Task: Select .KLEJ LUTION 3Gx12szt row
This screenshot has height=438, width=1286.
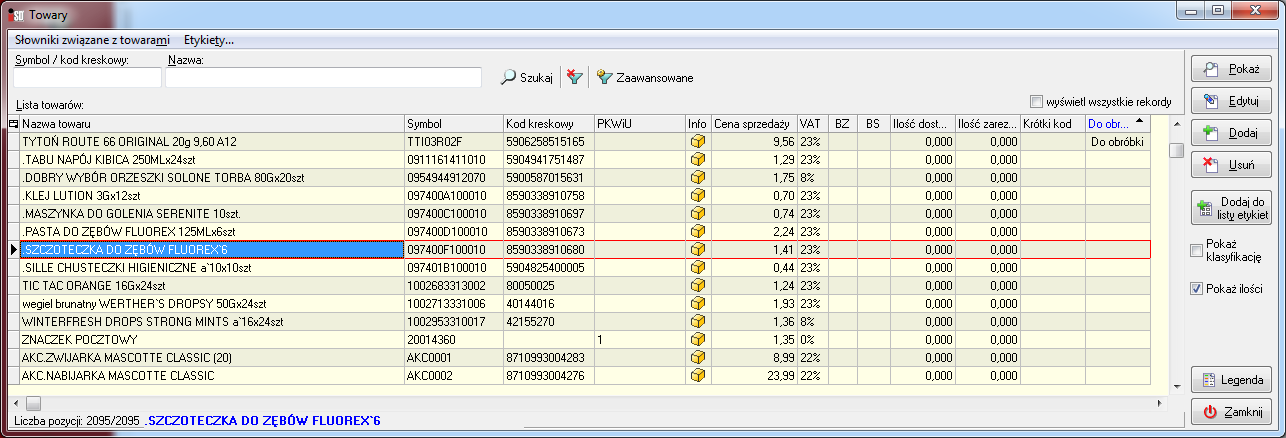Action: tap(580, 195)
